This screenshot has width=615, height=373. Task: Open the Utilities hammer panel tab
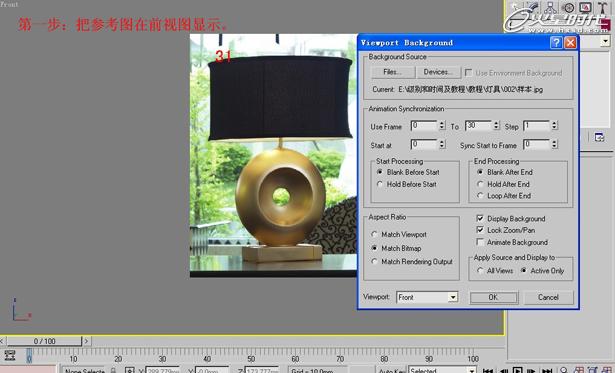point(603,7)
